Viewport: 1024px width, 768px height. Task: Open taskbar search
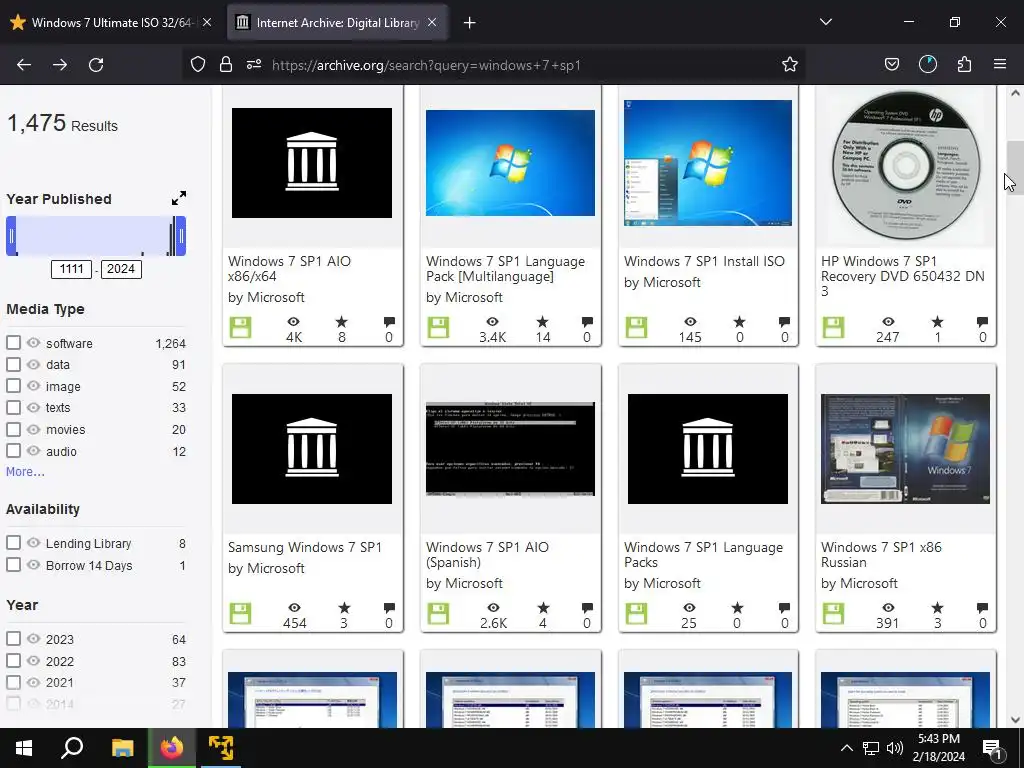[72, 748]
